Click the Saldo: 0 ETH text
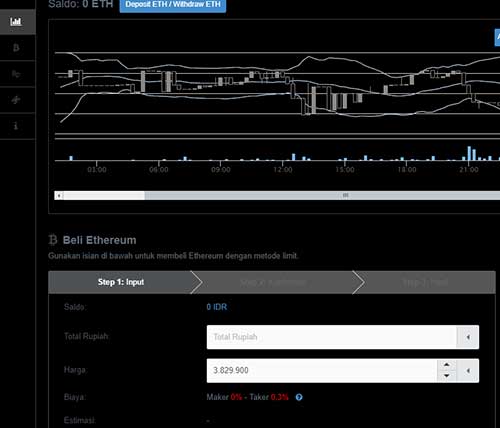Viewport: 500px width, 428px height. pyautogui.click(x=81, y=4)
